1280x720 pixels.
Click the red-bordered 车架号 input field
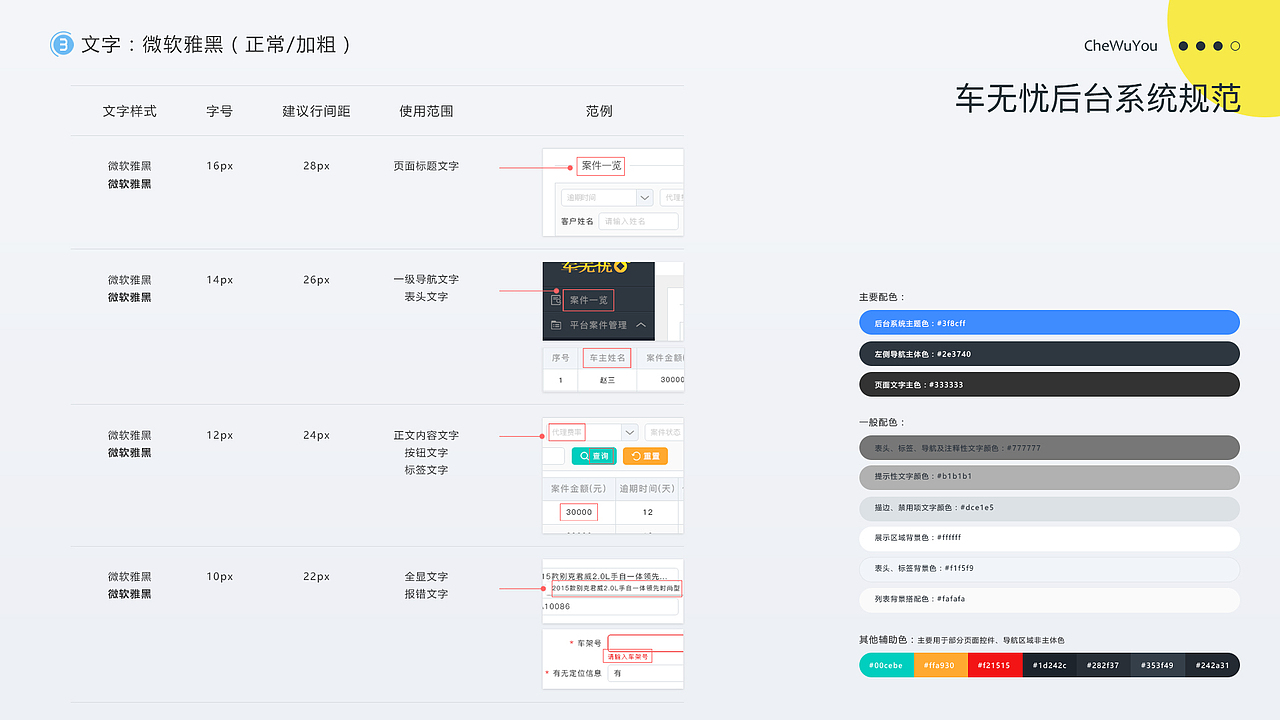click(646, 643)
